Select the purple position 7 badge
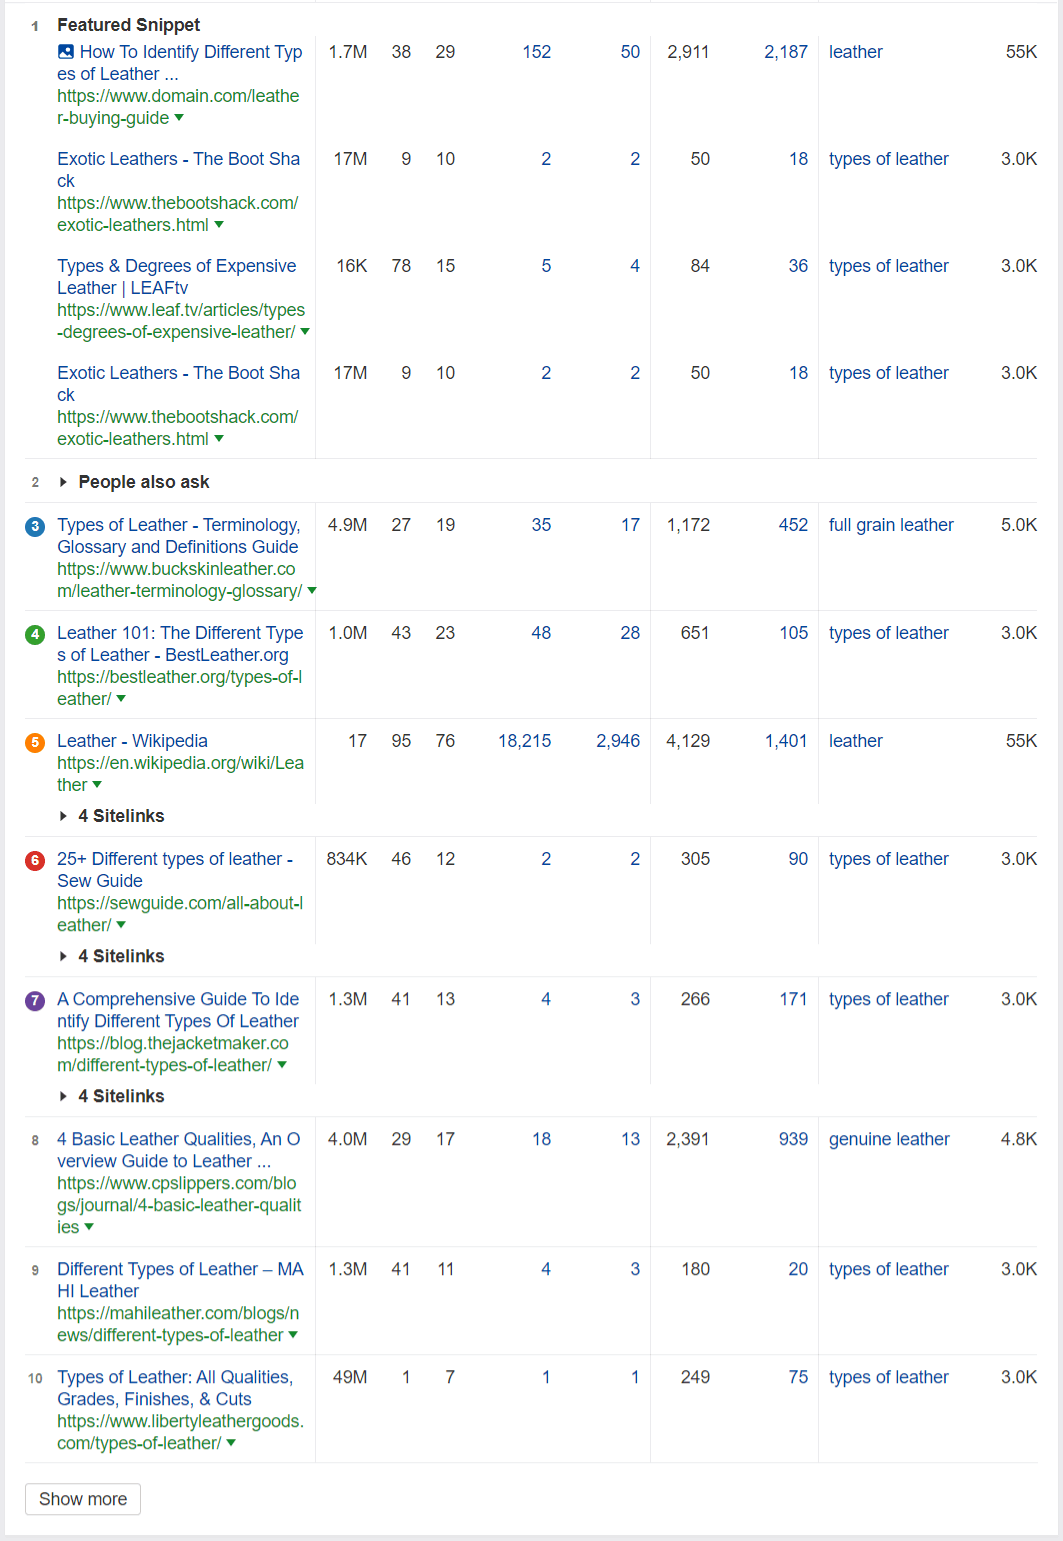Screen dimensions: 1063x1541 pyautogui.click(x=35, y=999)
